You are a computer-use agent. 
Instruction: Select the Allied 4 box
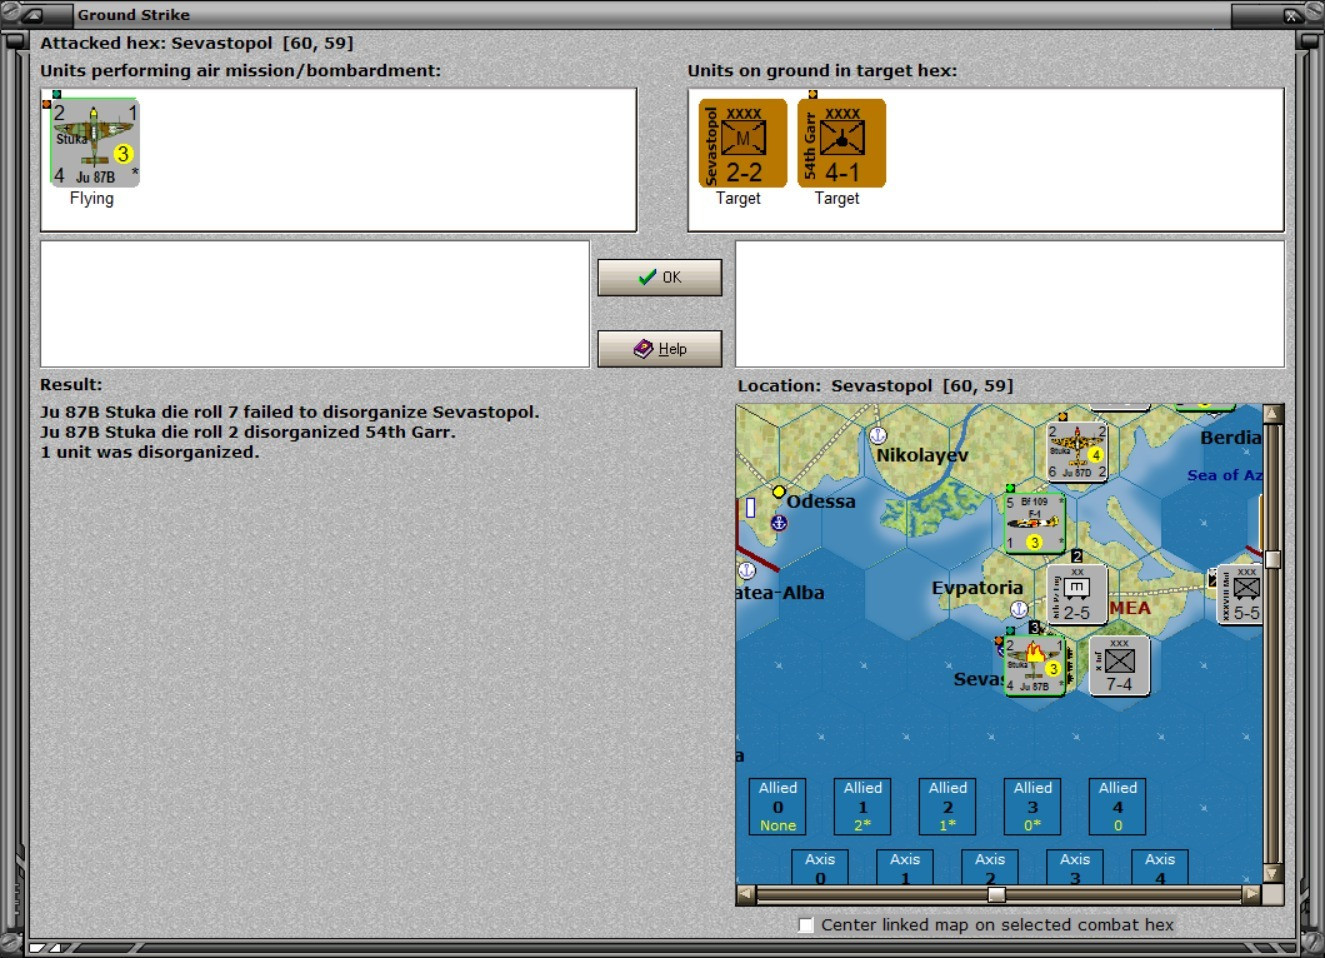point(1117,806)
